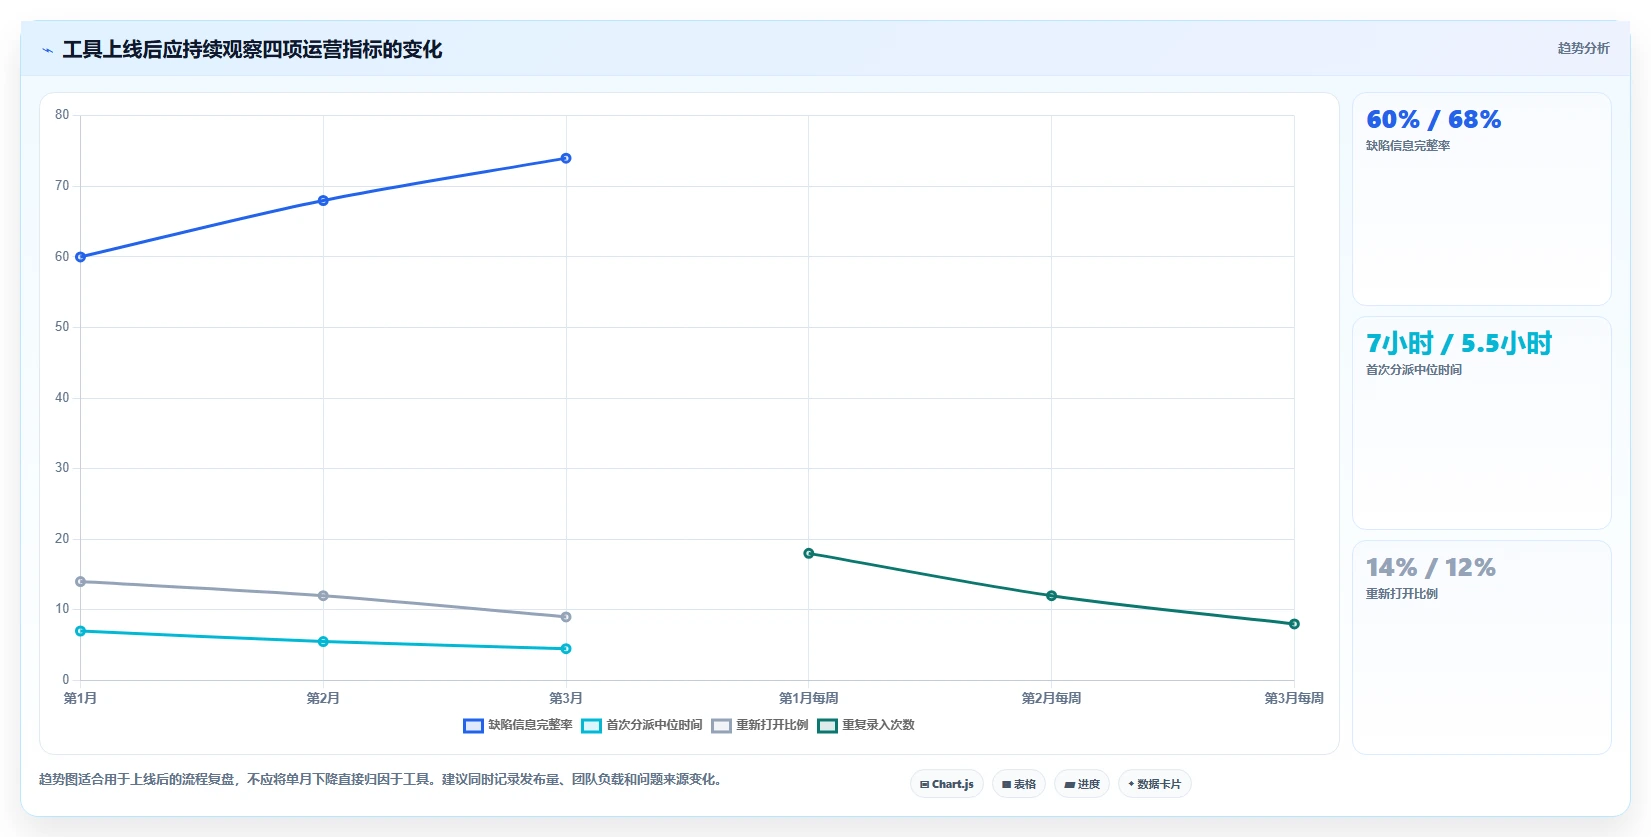Click the 缺陷信息完整率 label in the first card

pyautogui.click(x=1408, y=146)
